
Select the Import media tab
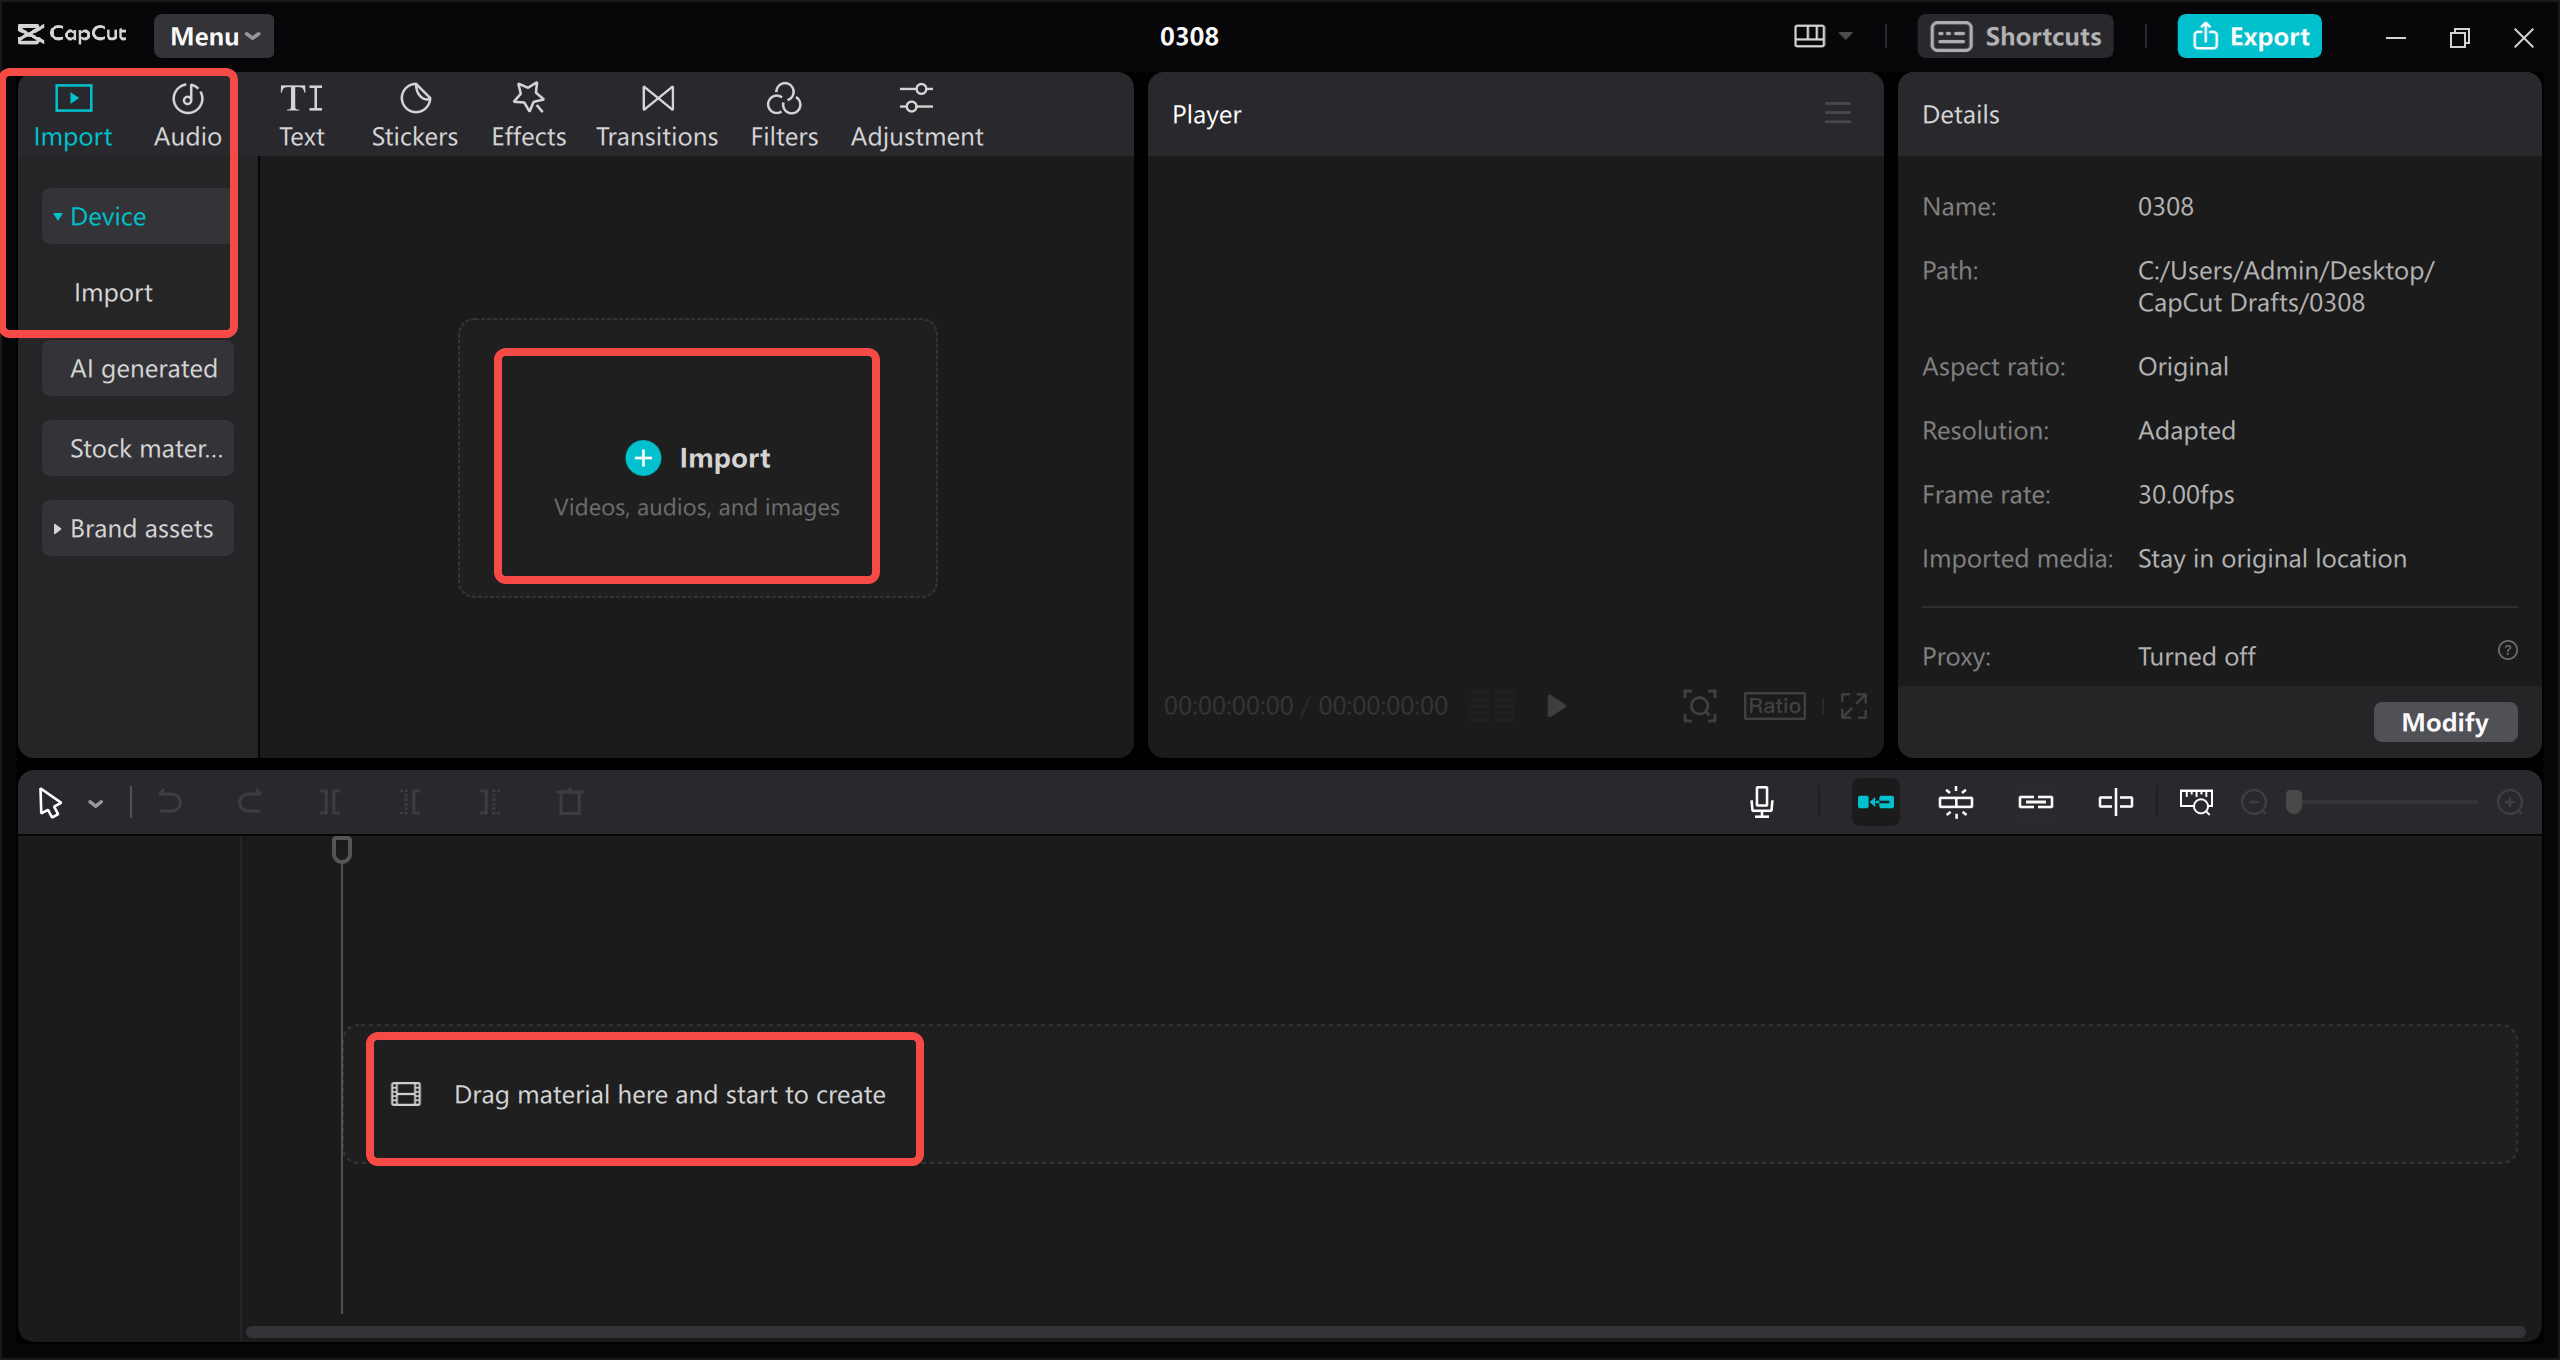coord(73,115)
